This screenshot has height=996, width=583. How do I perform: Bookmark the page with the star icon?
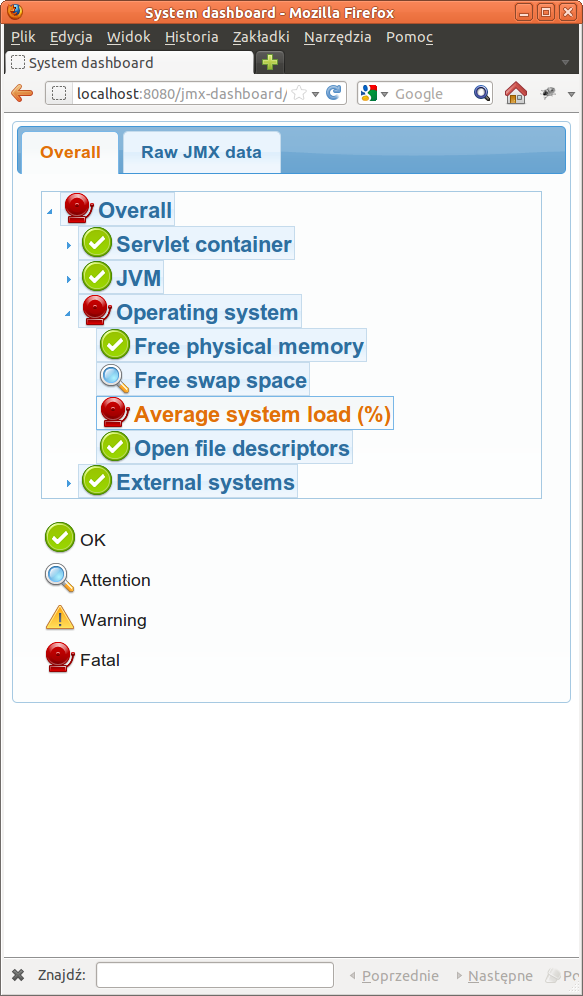pos(298,94)
